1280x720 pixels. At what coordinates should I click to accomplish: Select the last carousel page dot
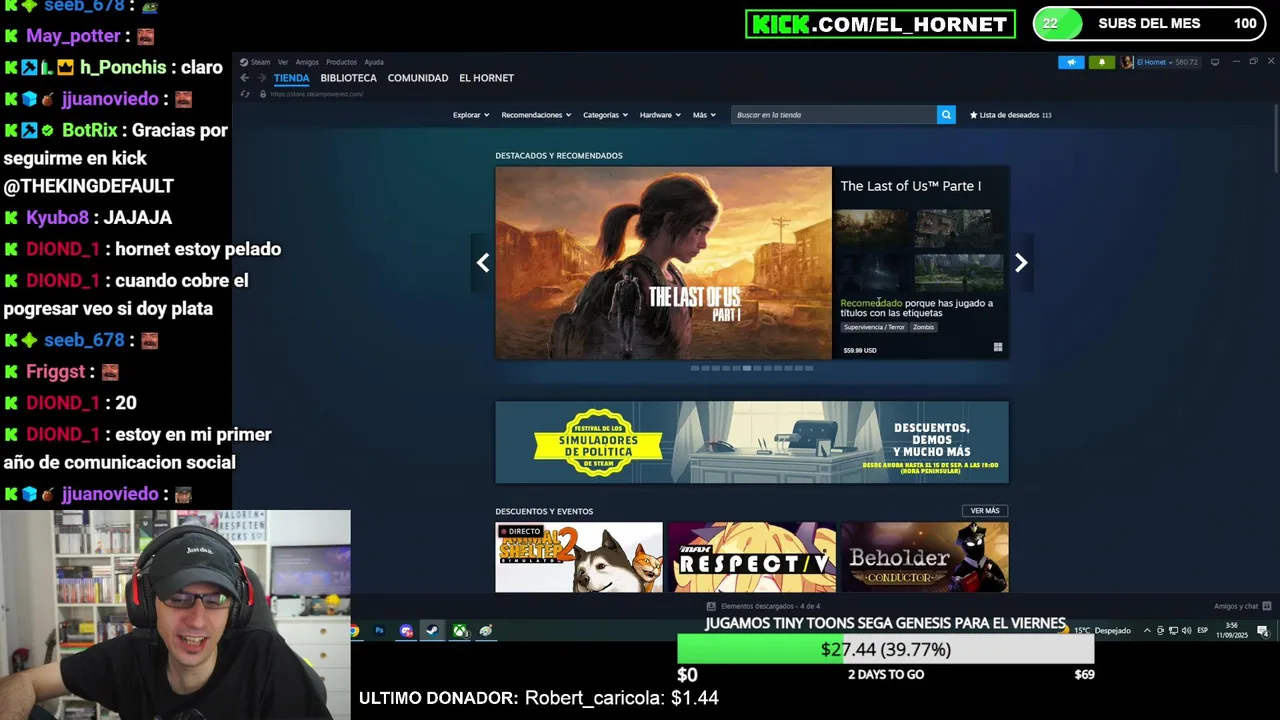pyautogui.click(x=809, y=368)
